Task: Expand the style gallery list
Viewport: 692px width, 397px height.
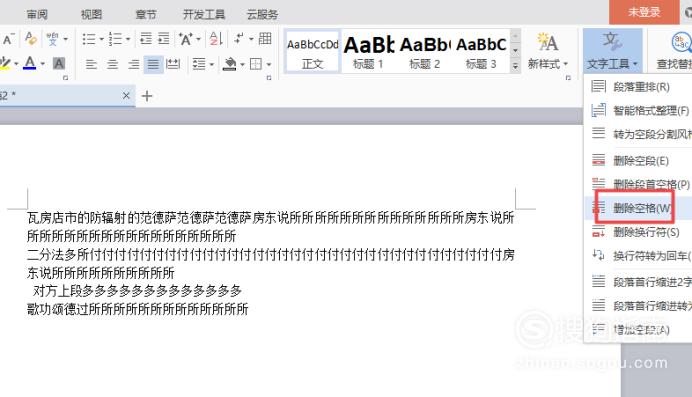Action: click(515, 67)
